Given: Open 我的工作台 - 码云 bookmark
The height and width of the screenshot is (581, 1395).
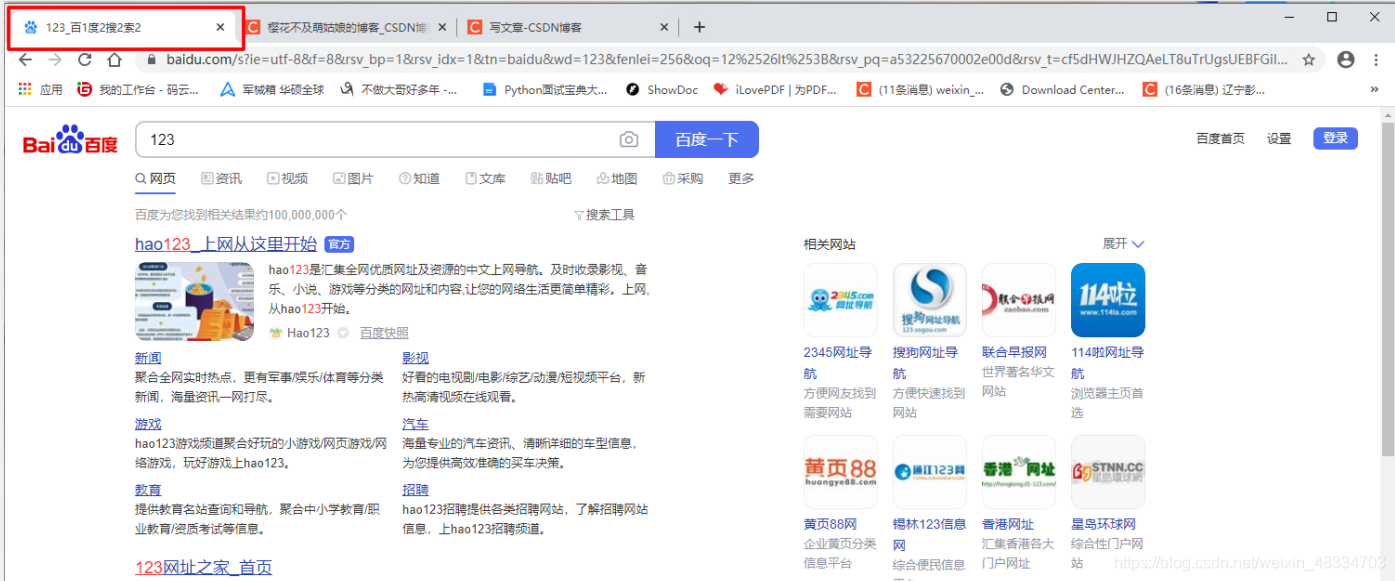Looking at the screenshot, I should pos(138,90).
